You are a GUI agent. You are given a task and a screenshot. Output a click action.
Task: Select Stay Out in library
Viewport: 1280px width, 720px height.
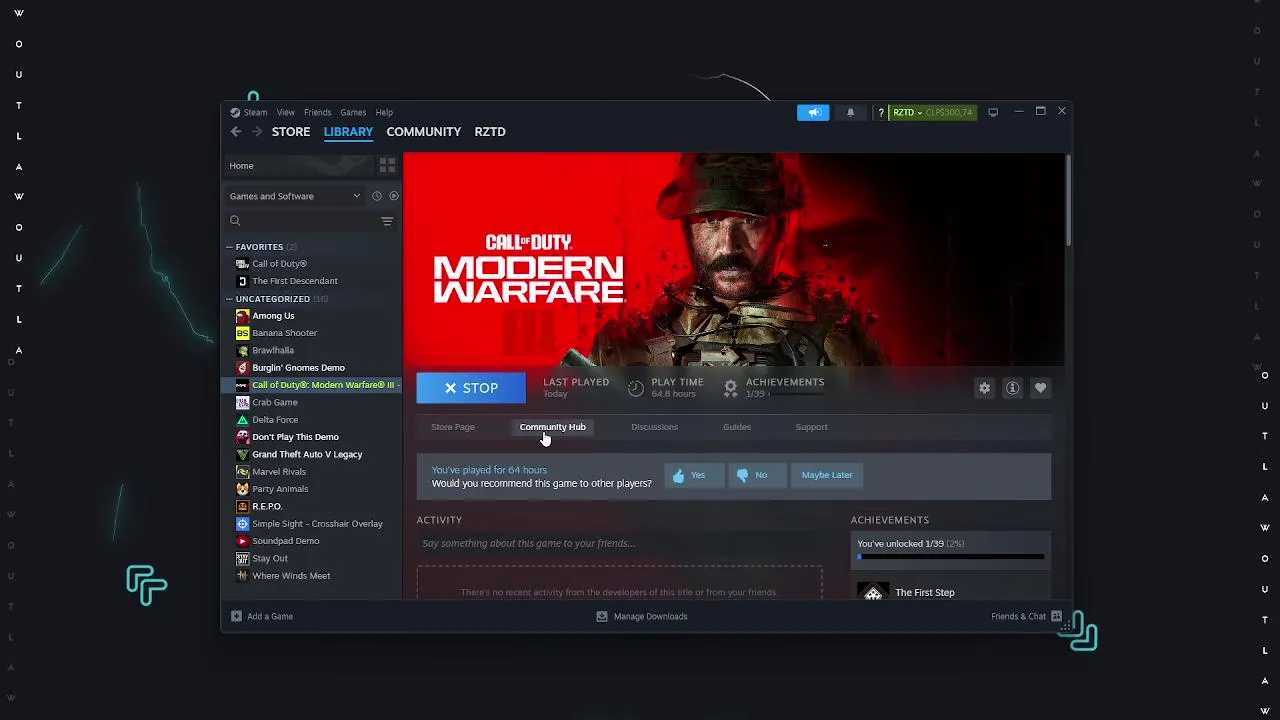270,559
